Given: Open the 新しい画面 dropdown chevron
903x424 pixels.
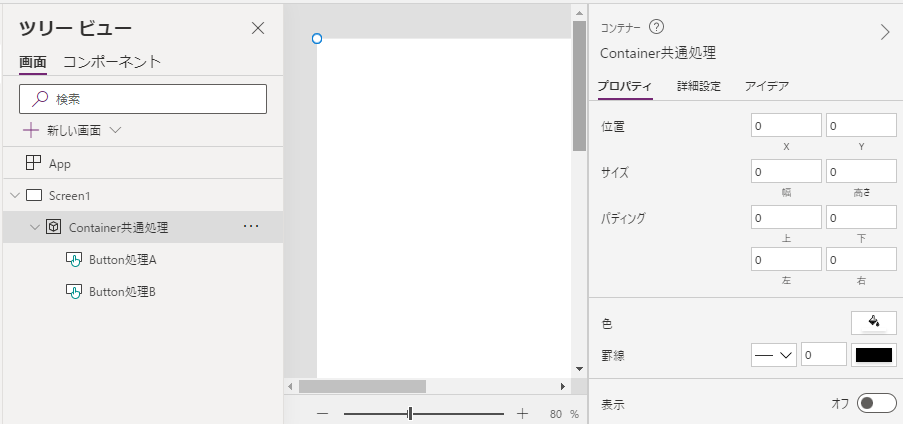Looking at the screenshot, I should (x=115, y=130).
